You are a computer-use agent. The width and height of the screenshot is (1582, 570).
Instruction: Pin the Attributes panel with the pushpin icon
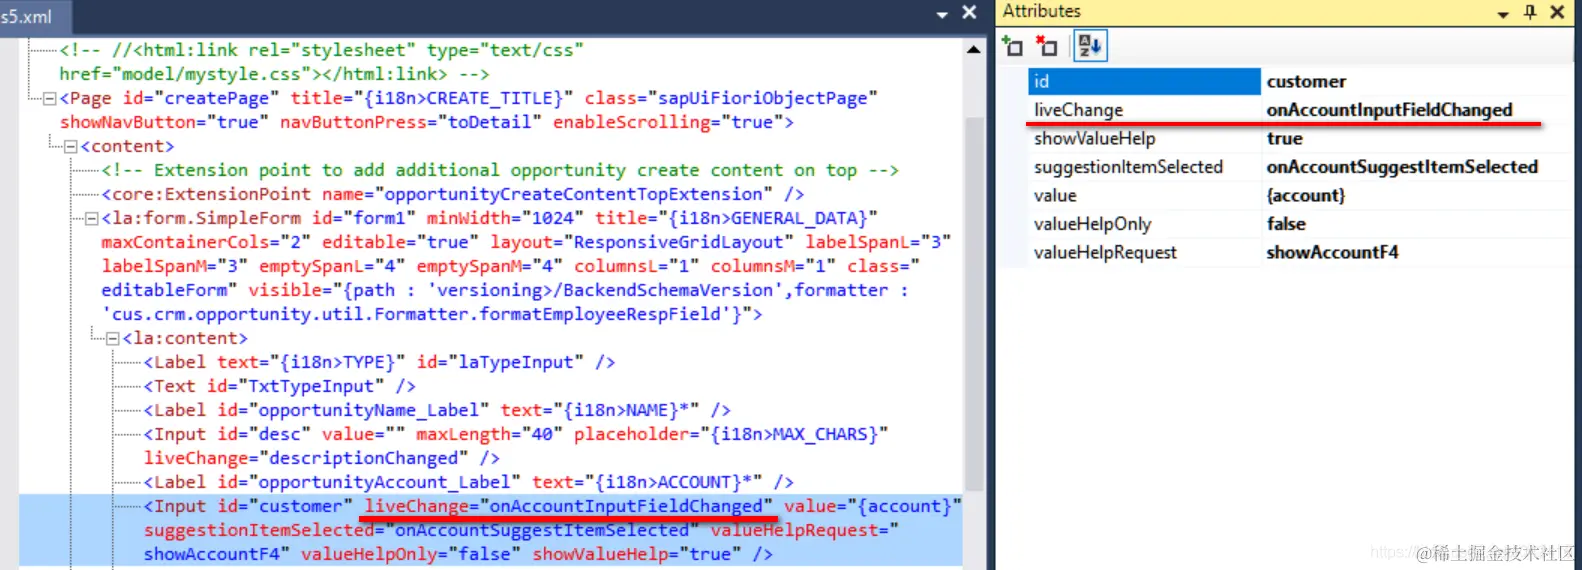coord(1530,12)
